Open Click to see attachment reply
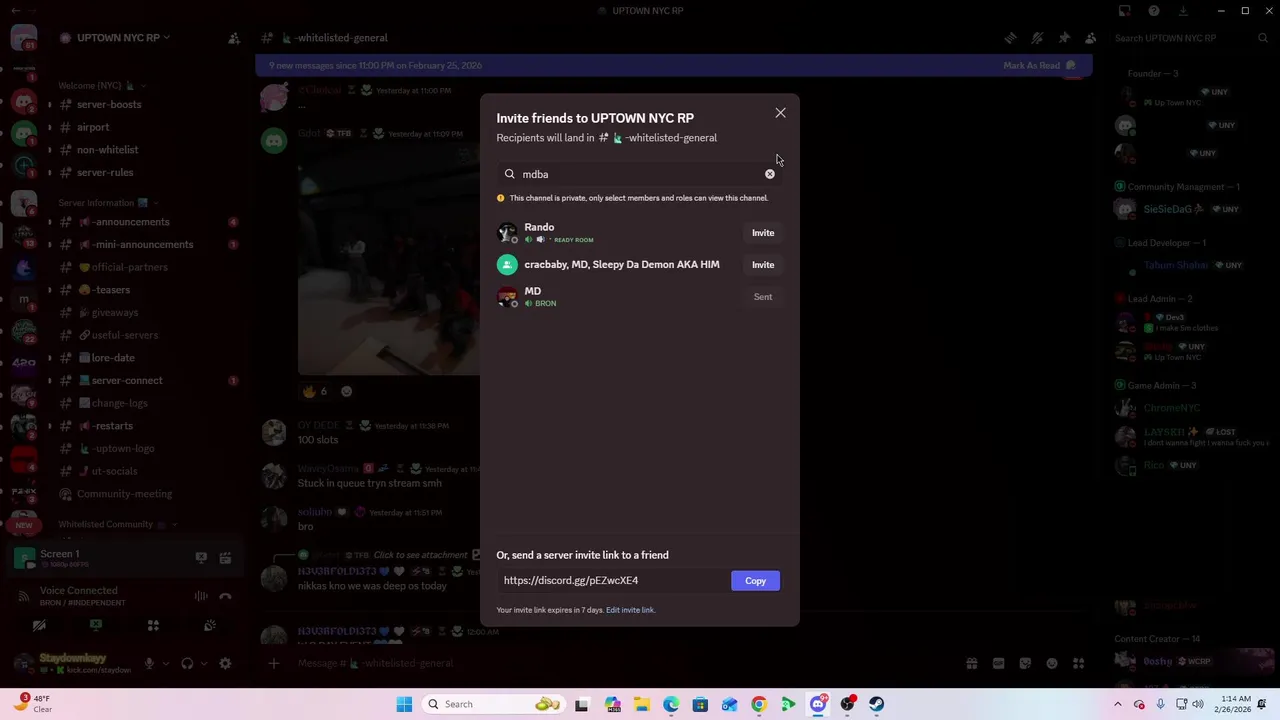1280x720 pixels. pos(420,555)
